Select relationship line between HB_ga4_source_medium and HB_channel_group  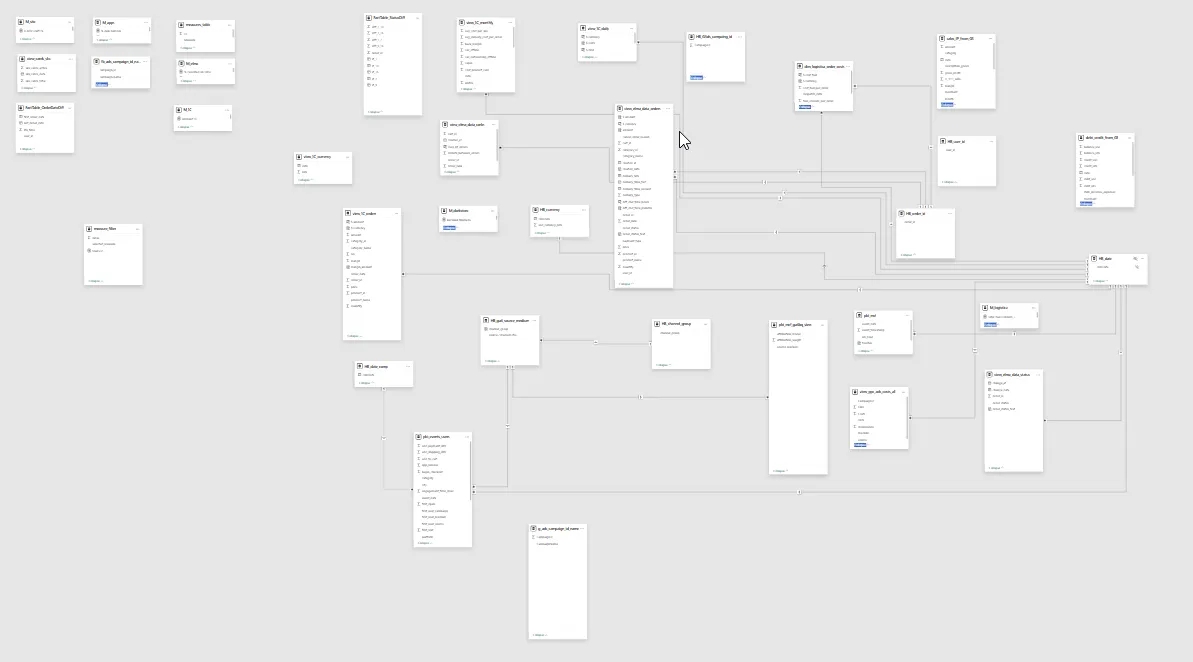click(x=596, y=342)
